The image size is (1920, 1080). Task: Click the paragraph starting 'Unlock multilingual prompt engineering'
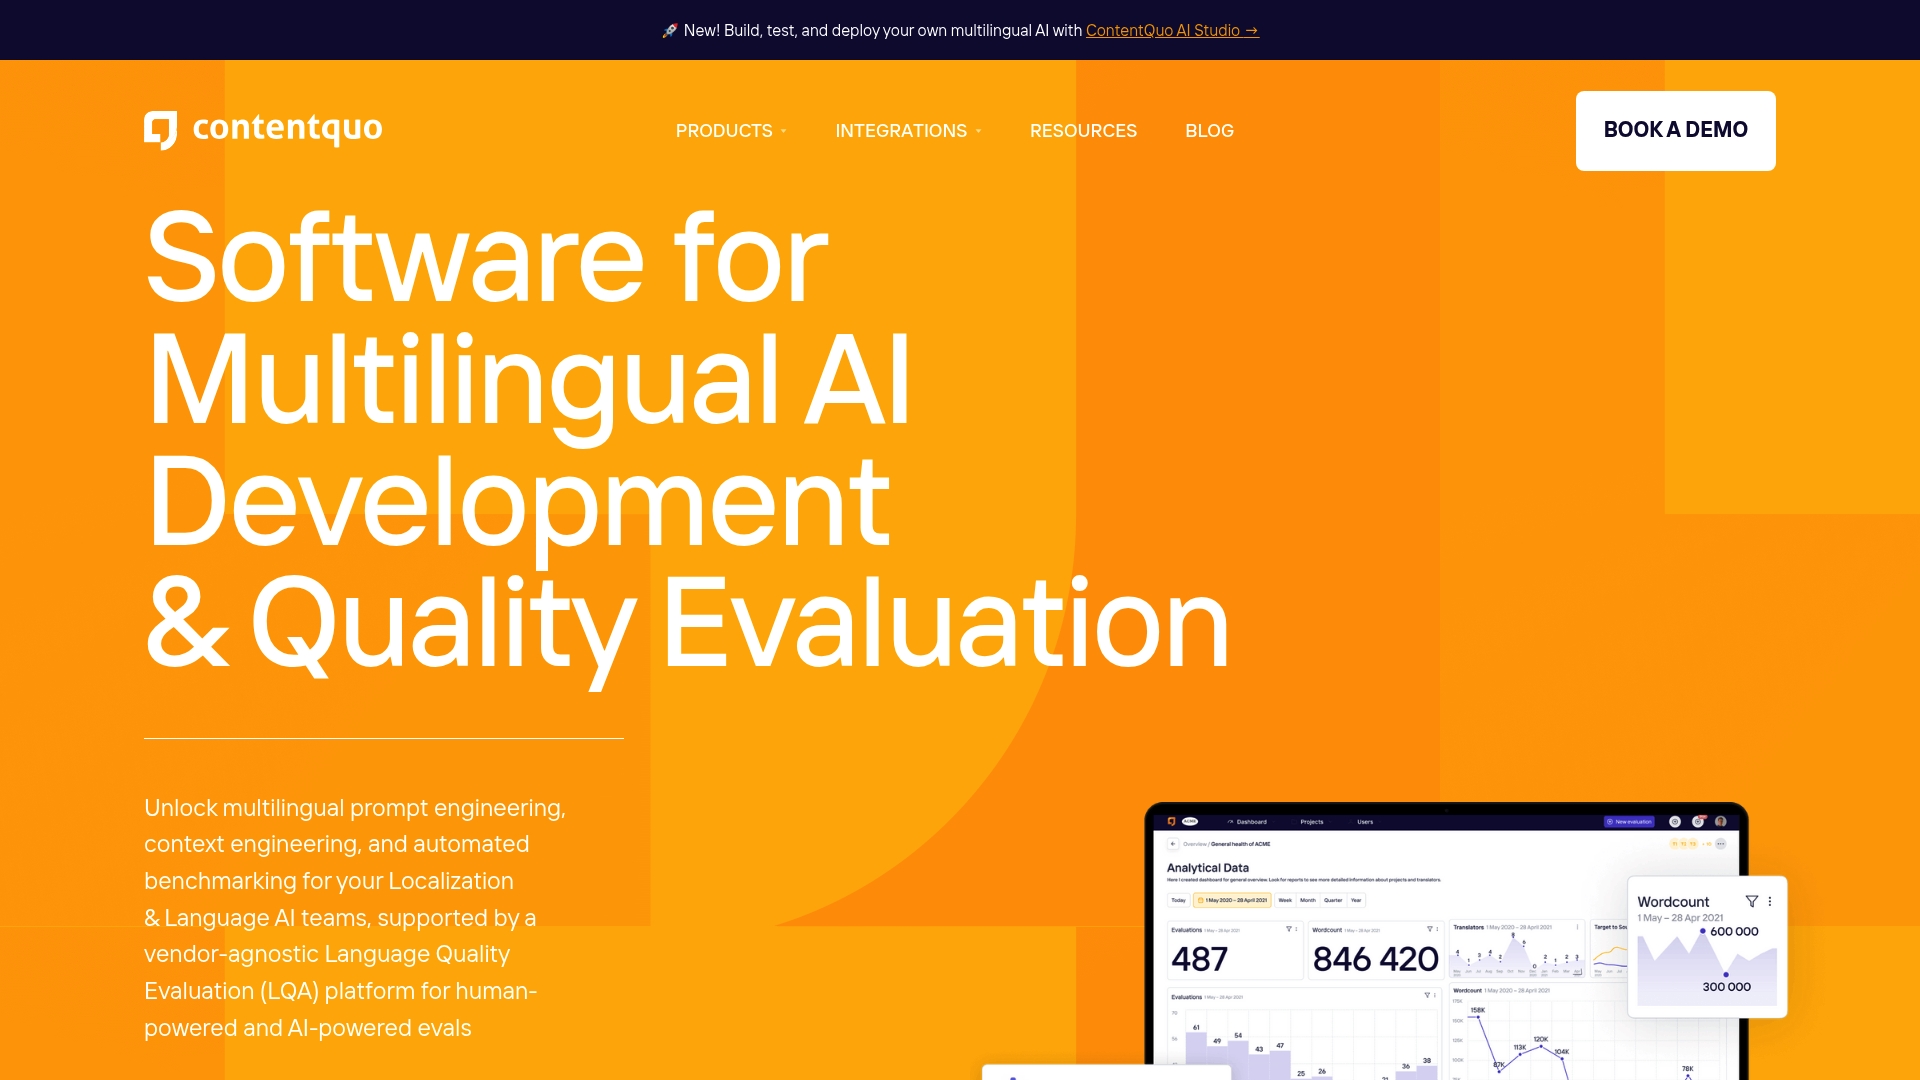coord(355,917)
